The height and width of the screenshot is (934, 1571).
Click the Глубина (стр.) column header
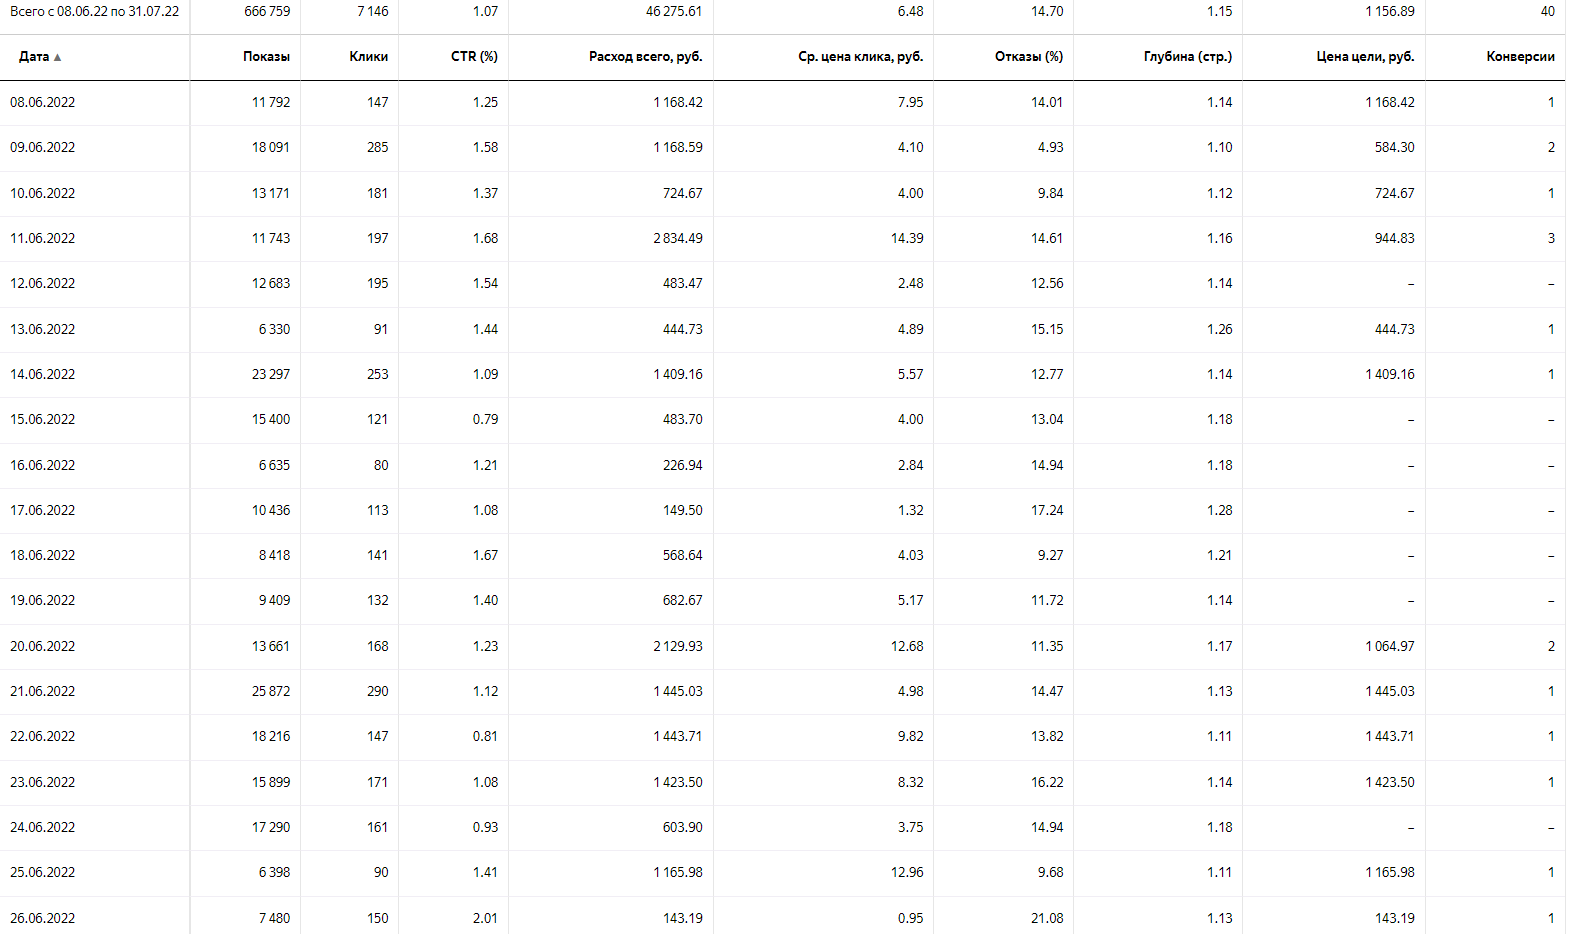point(1187,57)
